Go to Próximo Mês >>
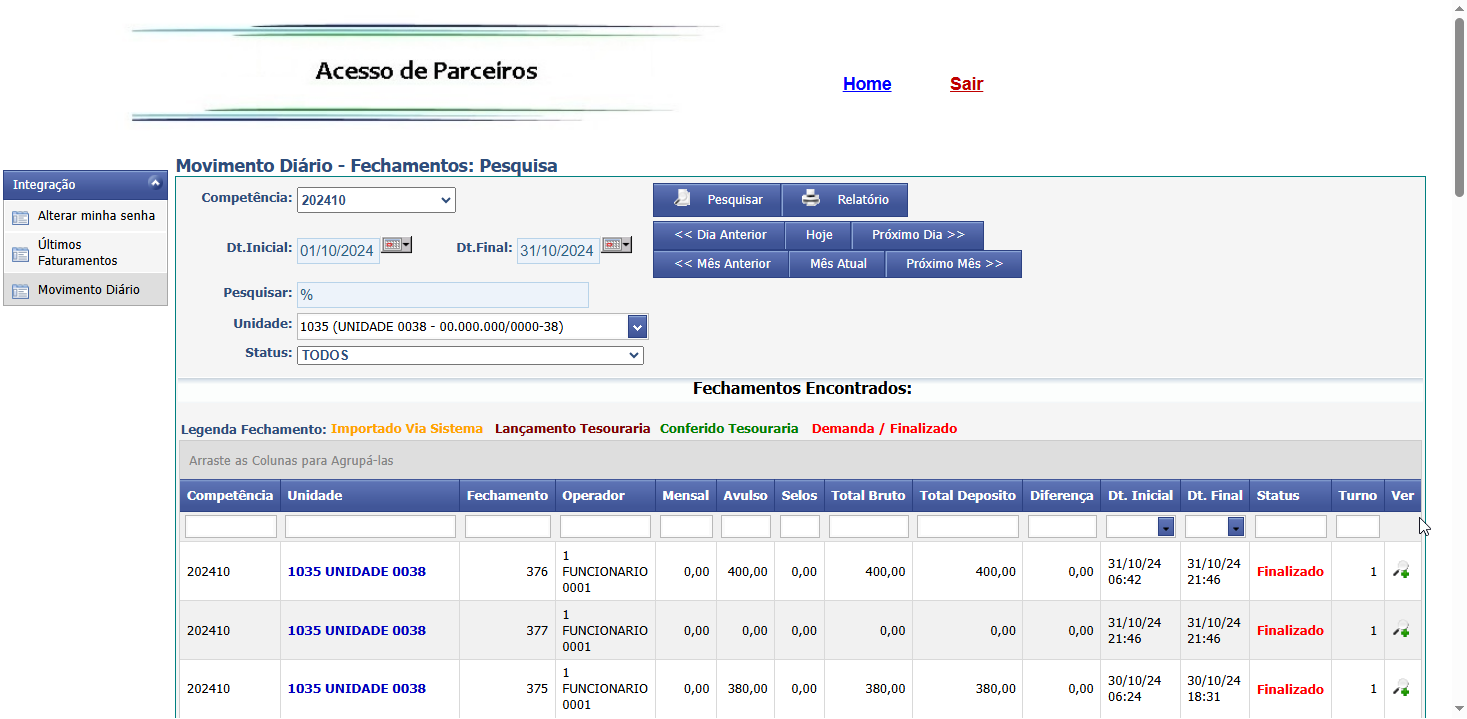The height and width of the screenshot is (719, 1467). click(954, 264)
